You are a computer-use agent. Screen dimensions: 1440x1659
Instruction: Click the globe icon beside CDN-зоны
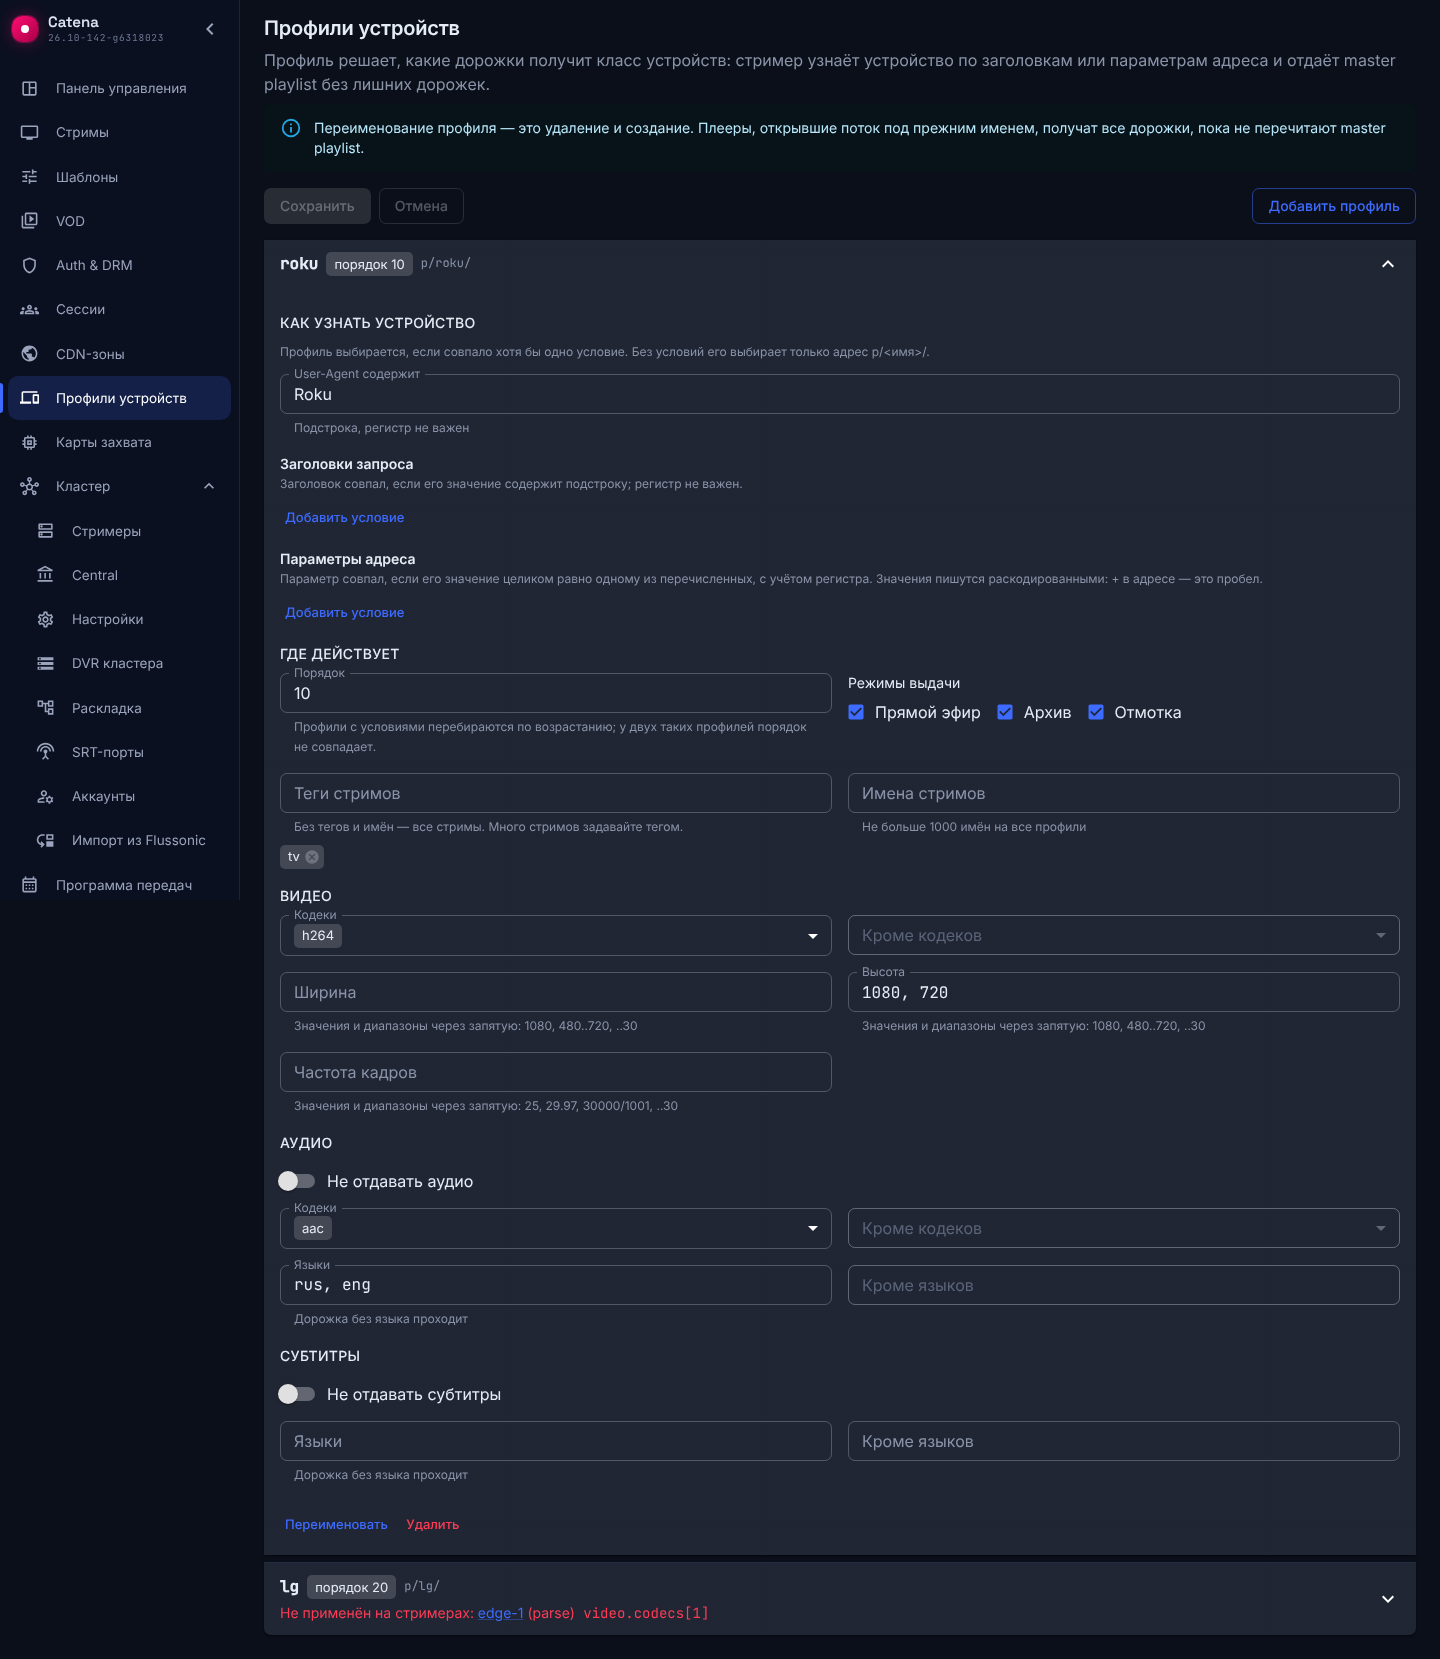coord(30,354)
